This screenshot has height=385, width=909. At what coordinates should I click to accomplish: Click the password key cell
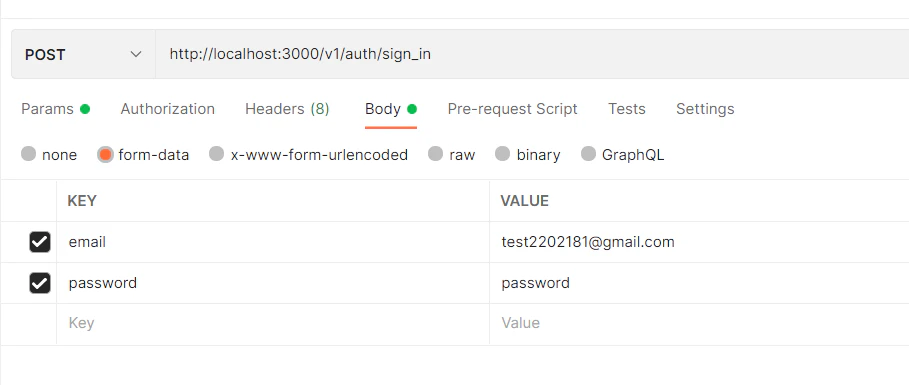273,283
